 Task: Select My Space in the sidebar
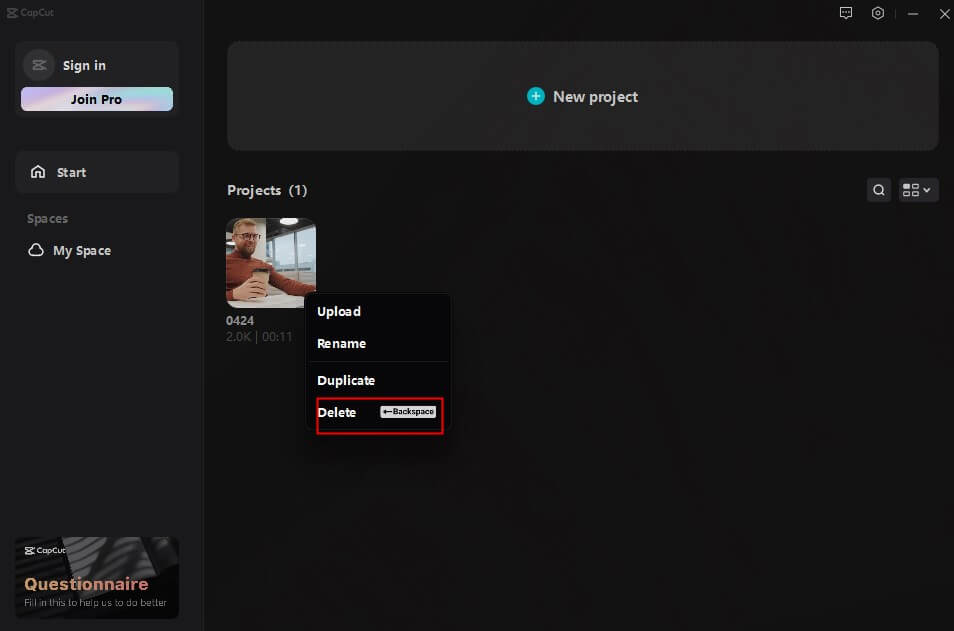82,250
